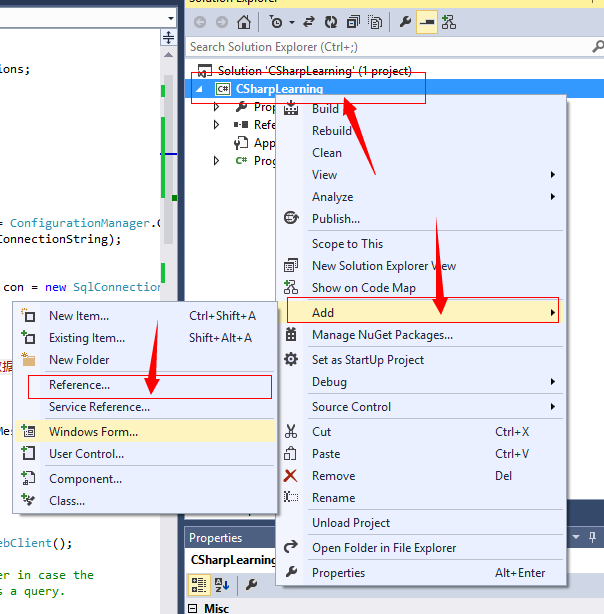This screenshot has height=614, width=604.
Task: Toggle Categorized view in Properties panel
Action: 199,585
